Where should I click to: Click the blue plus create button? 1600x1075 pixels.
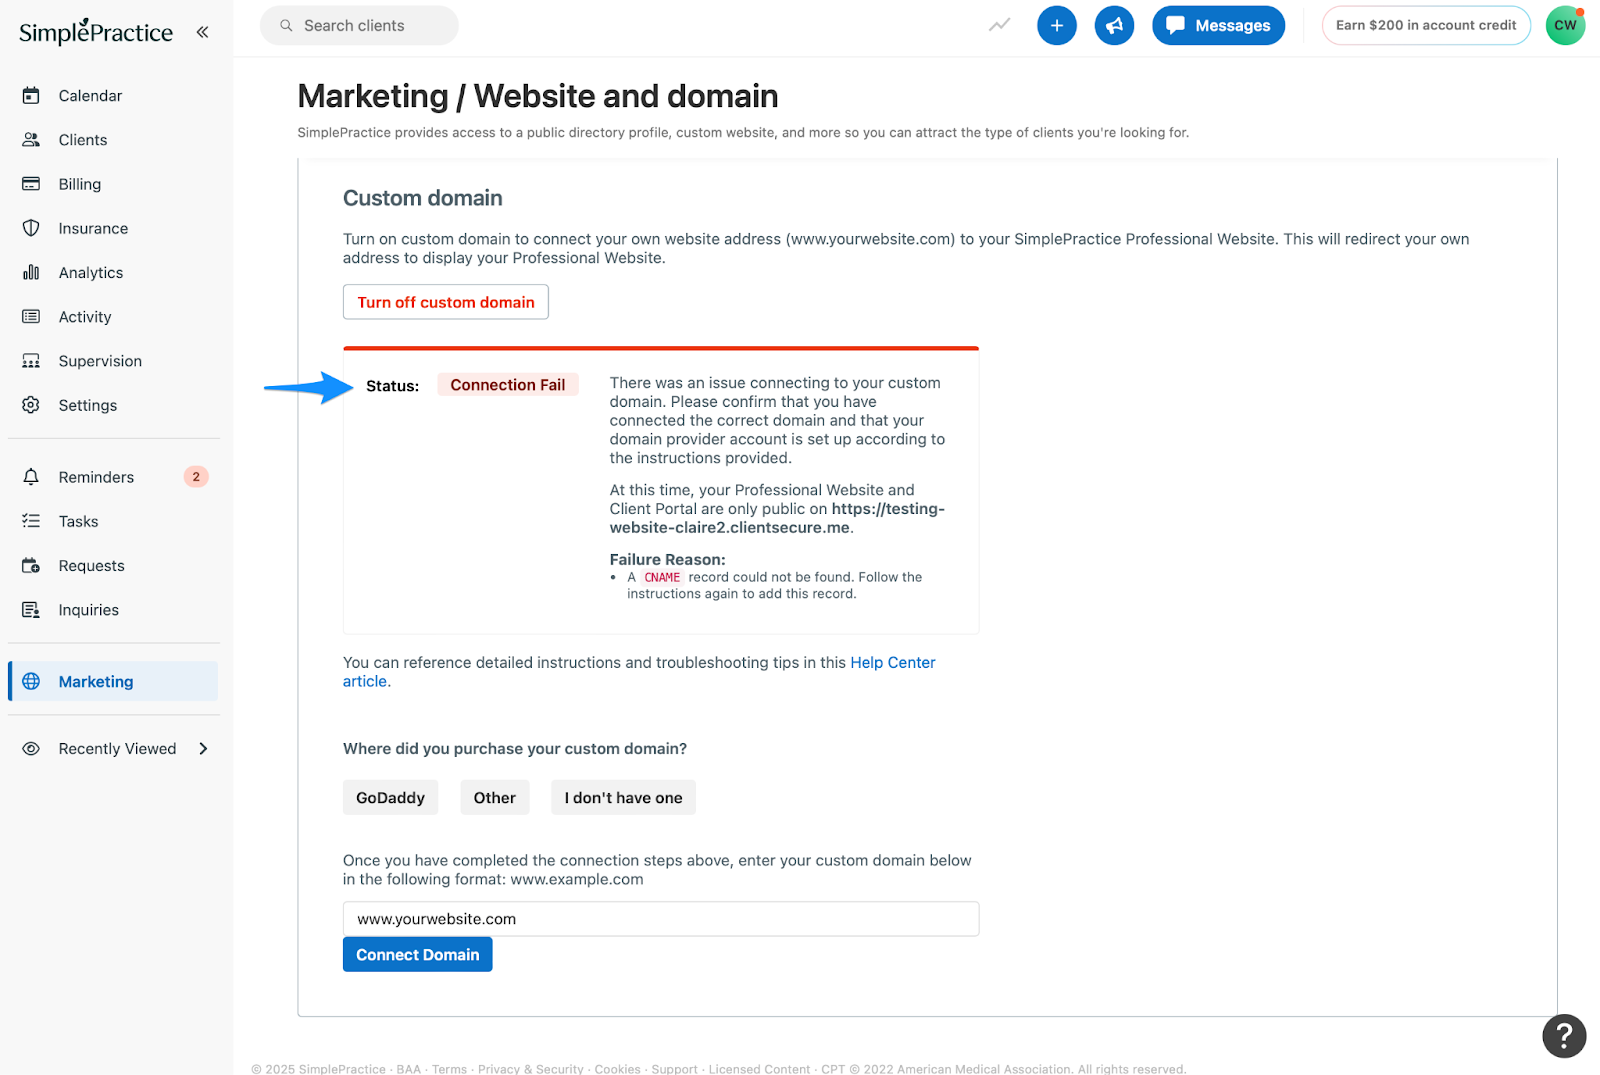pos(1057,26)
